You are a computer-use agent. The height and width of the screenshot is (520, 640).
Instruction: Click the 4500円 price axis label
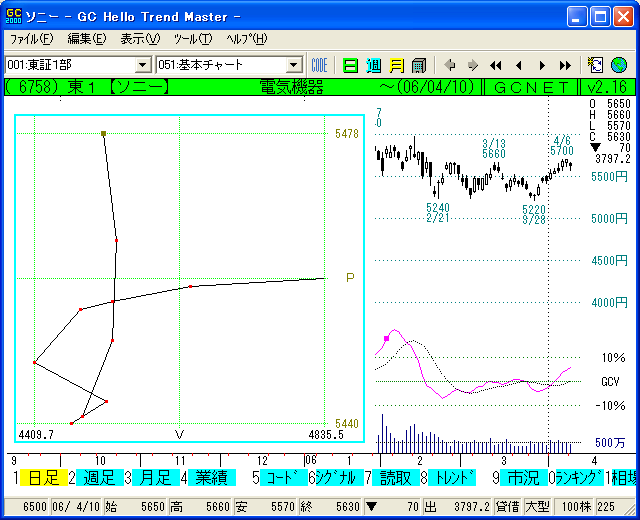(x=609, y=260)
